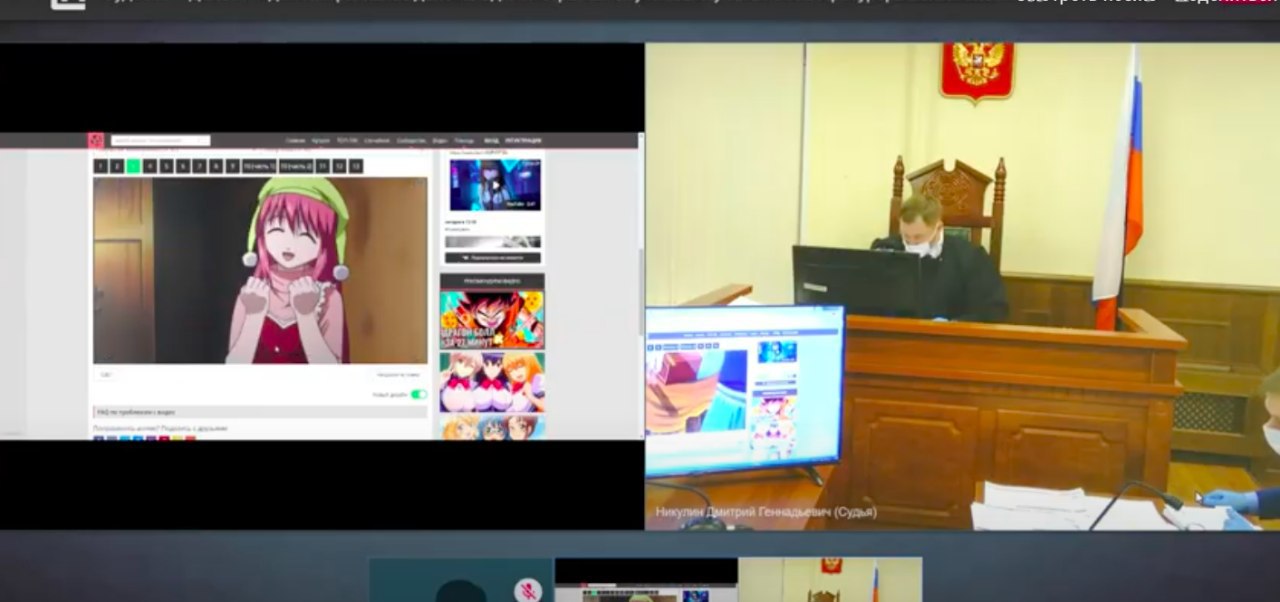Click 'Никулин Дмитрий Геннадьевич (Судья)' name label

[766, 511]
